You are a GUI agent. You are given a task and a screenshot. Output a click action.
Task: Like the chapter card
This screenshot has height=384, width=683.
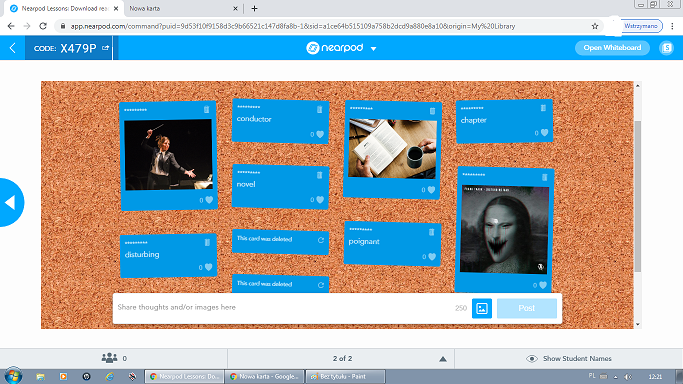pyautogui.click(x=544, y=133)
